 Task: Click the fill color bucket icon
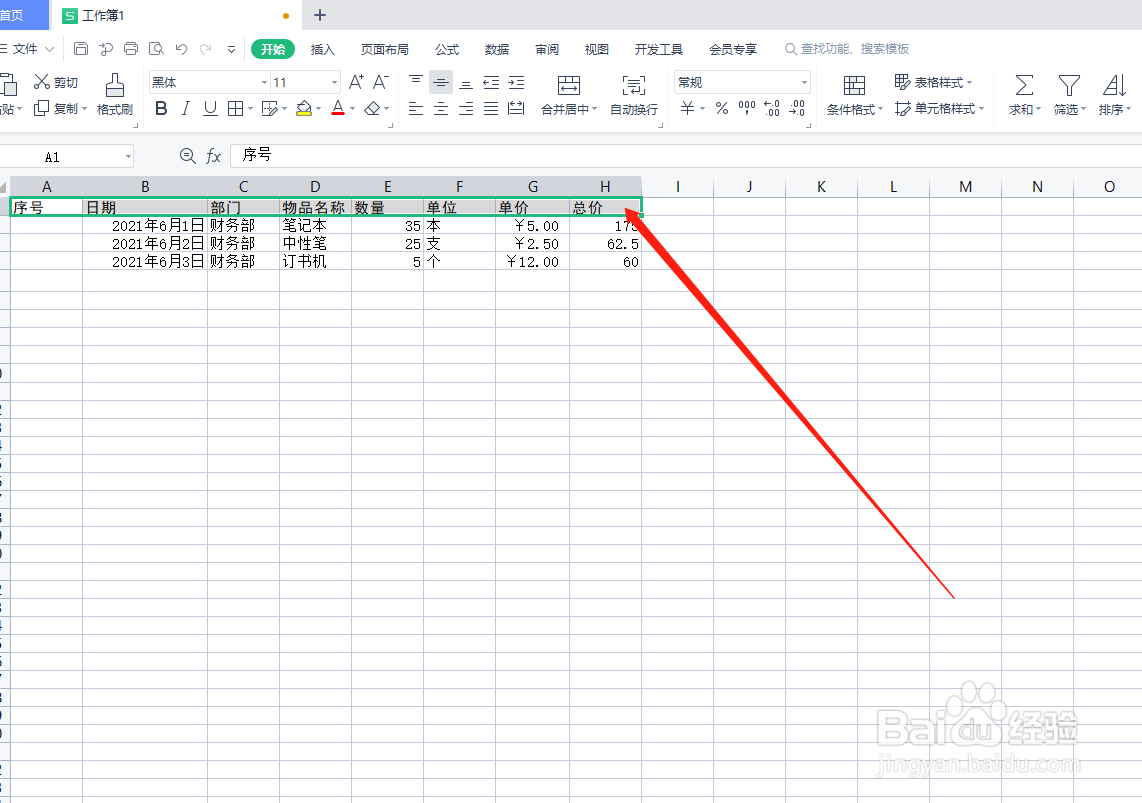tap(304, 108)
